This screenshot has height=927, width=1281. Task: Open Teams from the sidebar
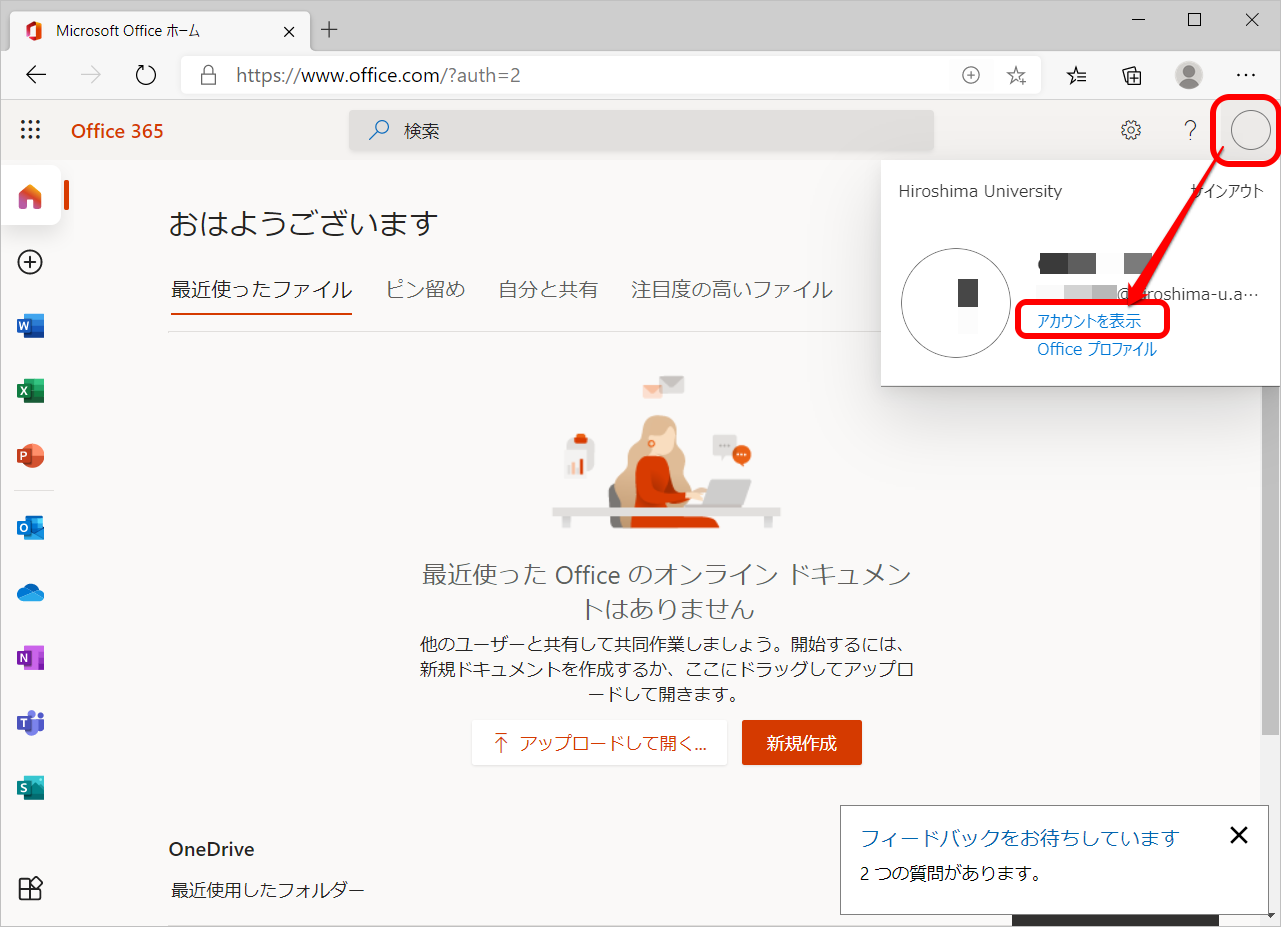tap(31, 723)
